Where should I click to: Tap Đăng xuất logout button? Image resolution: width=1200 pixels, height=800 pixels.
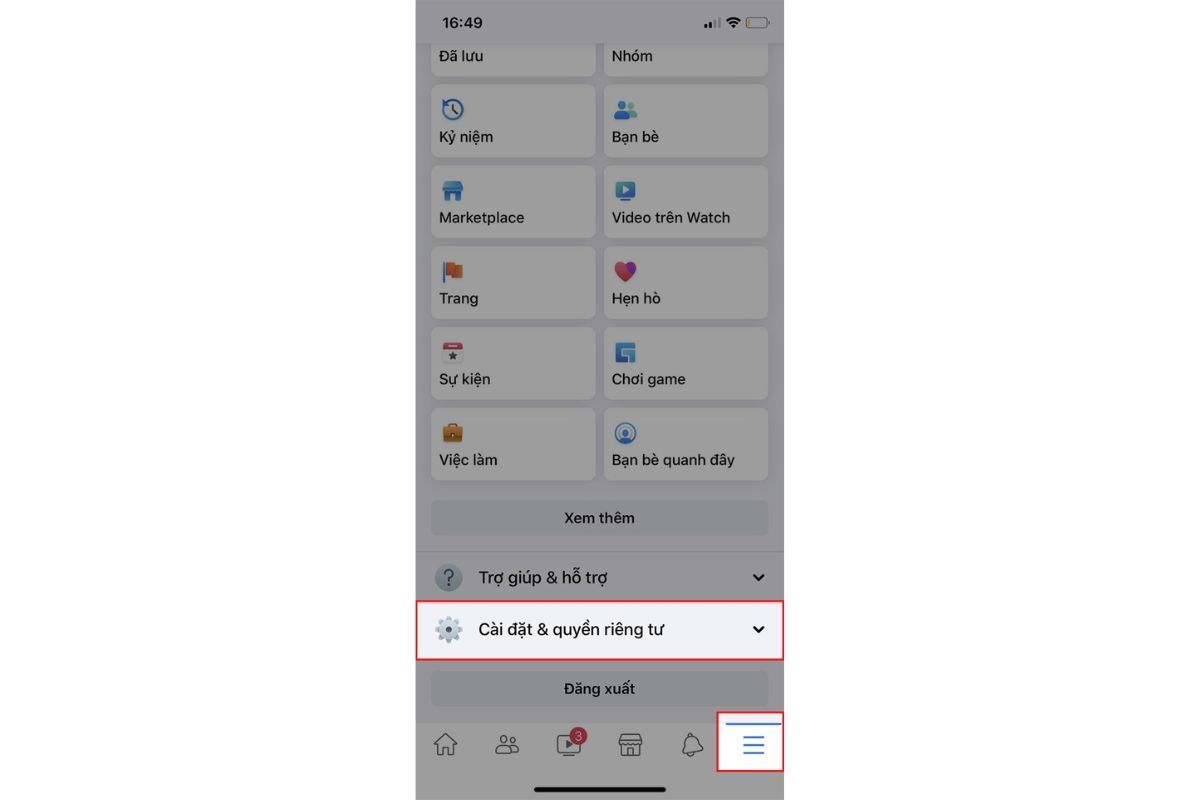click(600, 689)
